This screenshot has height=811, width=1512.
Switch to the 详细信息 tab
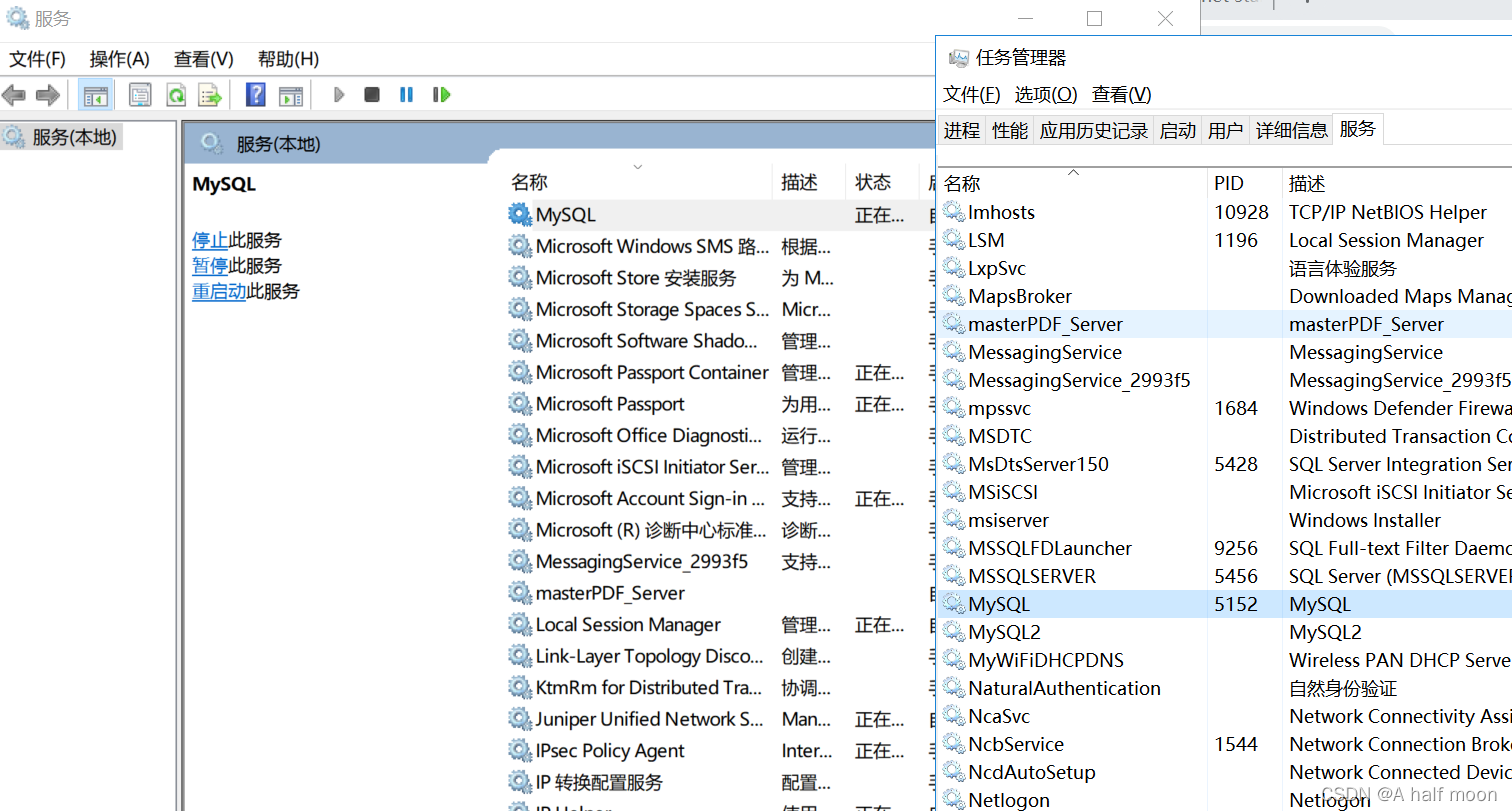(1292, 130)
